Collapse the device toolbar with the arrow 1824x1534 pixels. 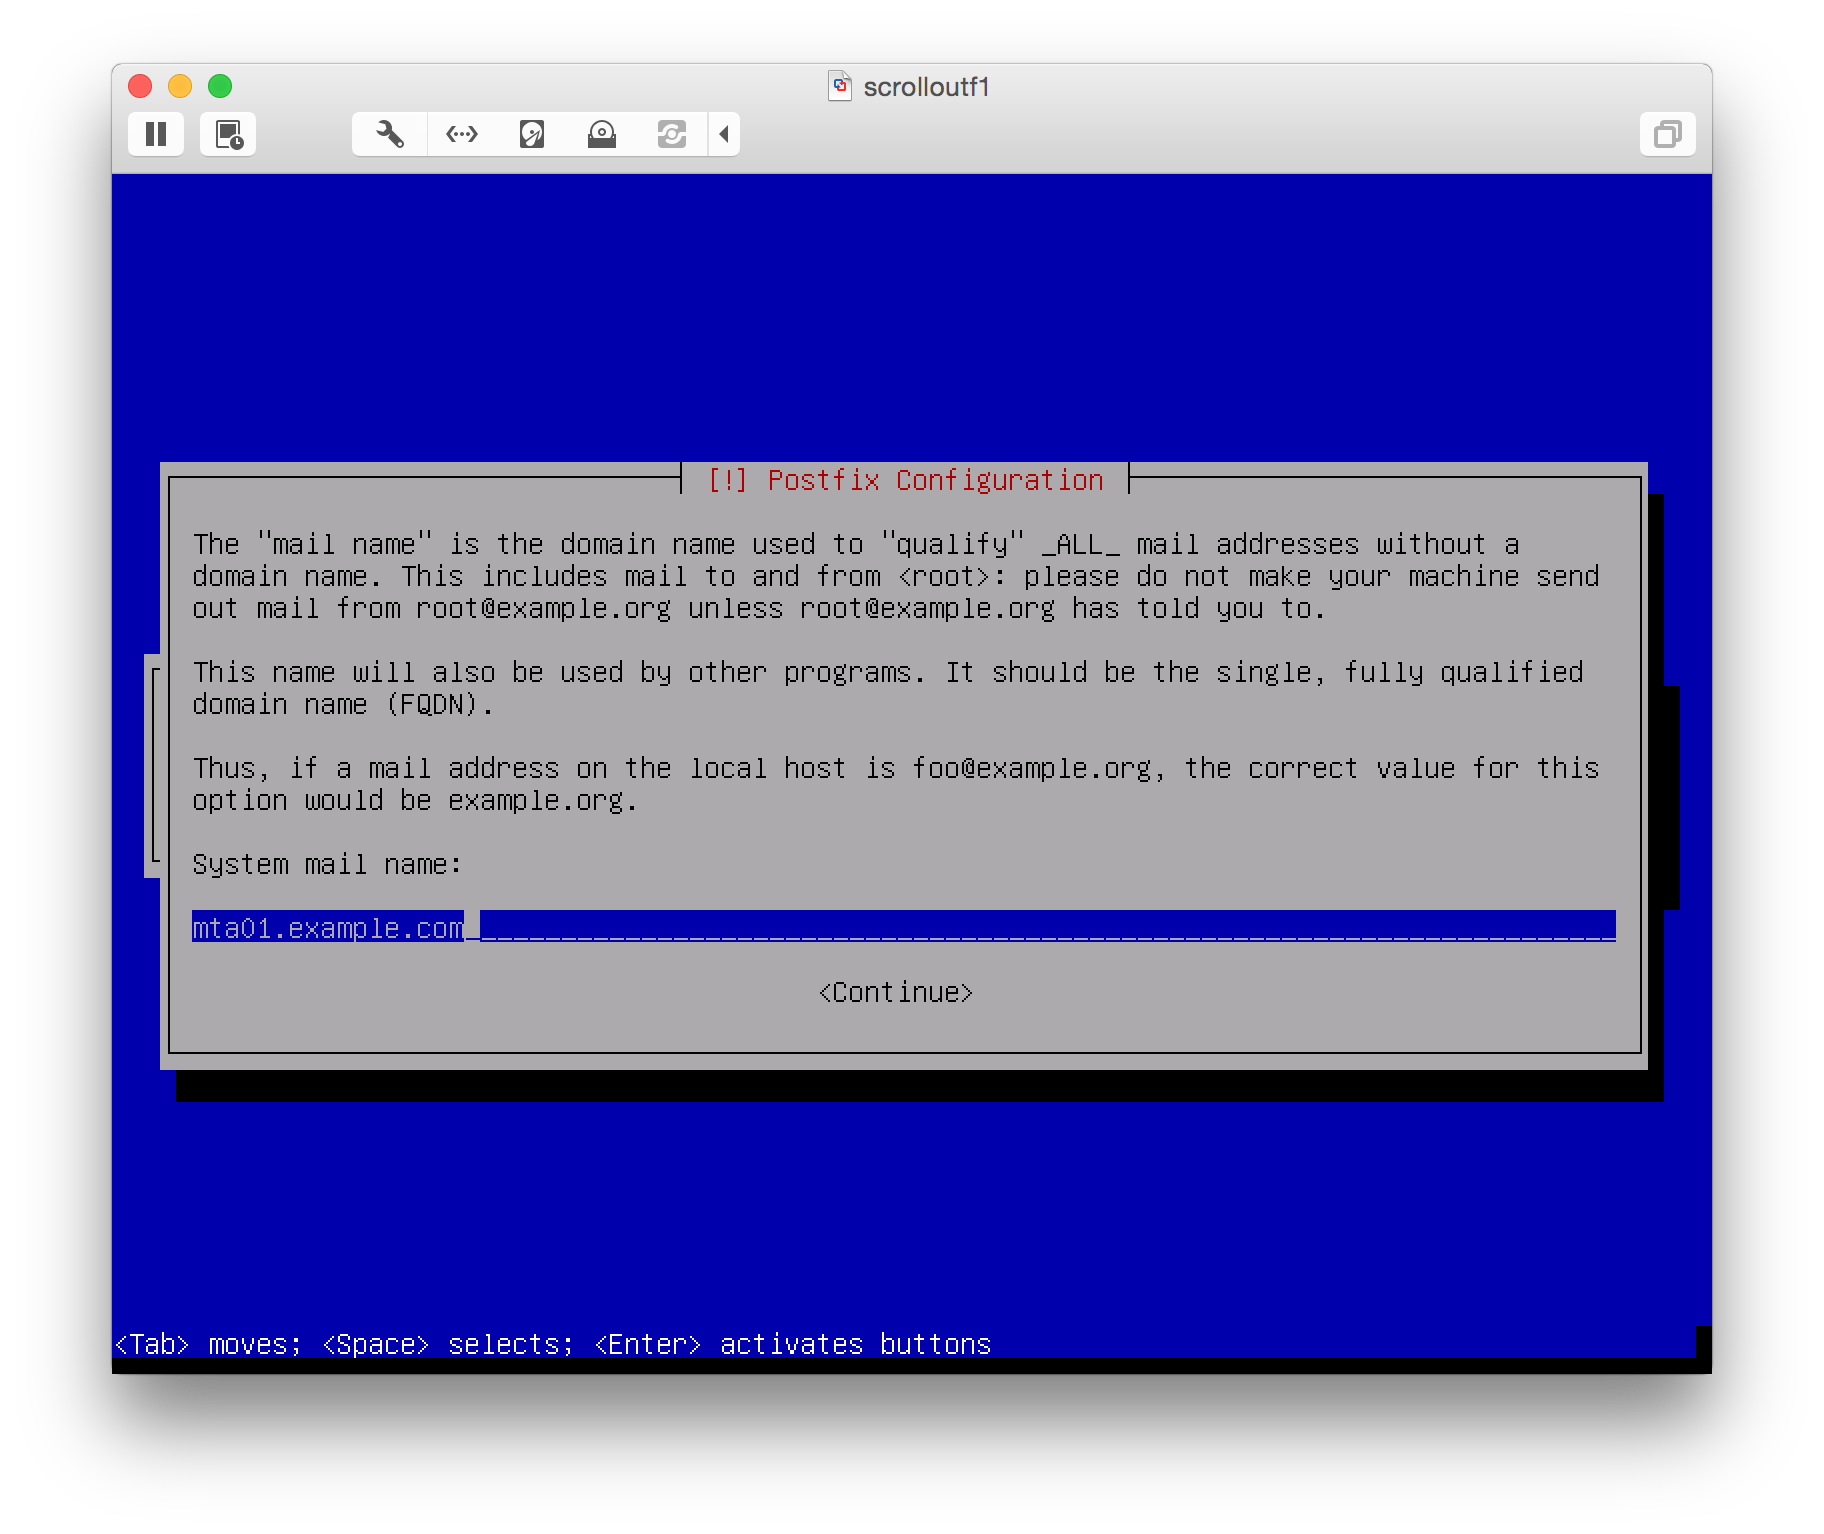(x=724, y=134)
